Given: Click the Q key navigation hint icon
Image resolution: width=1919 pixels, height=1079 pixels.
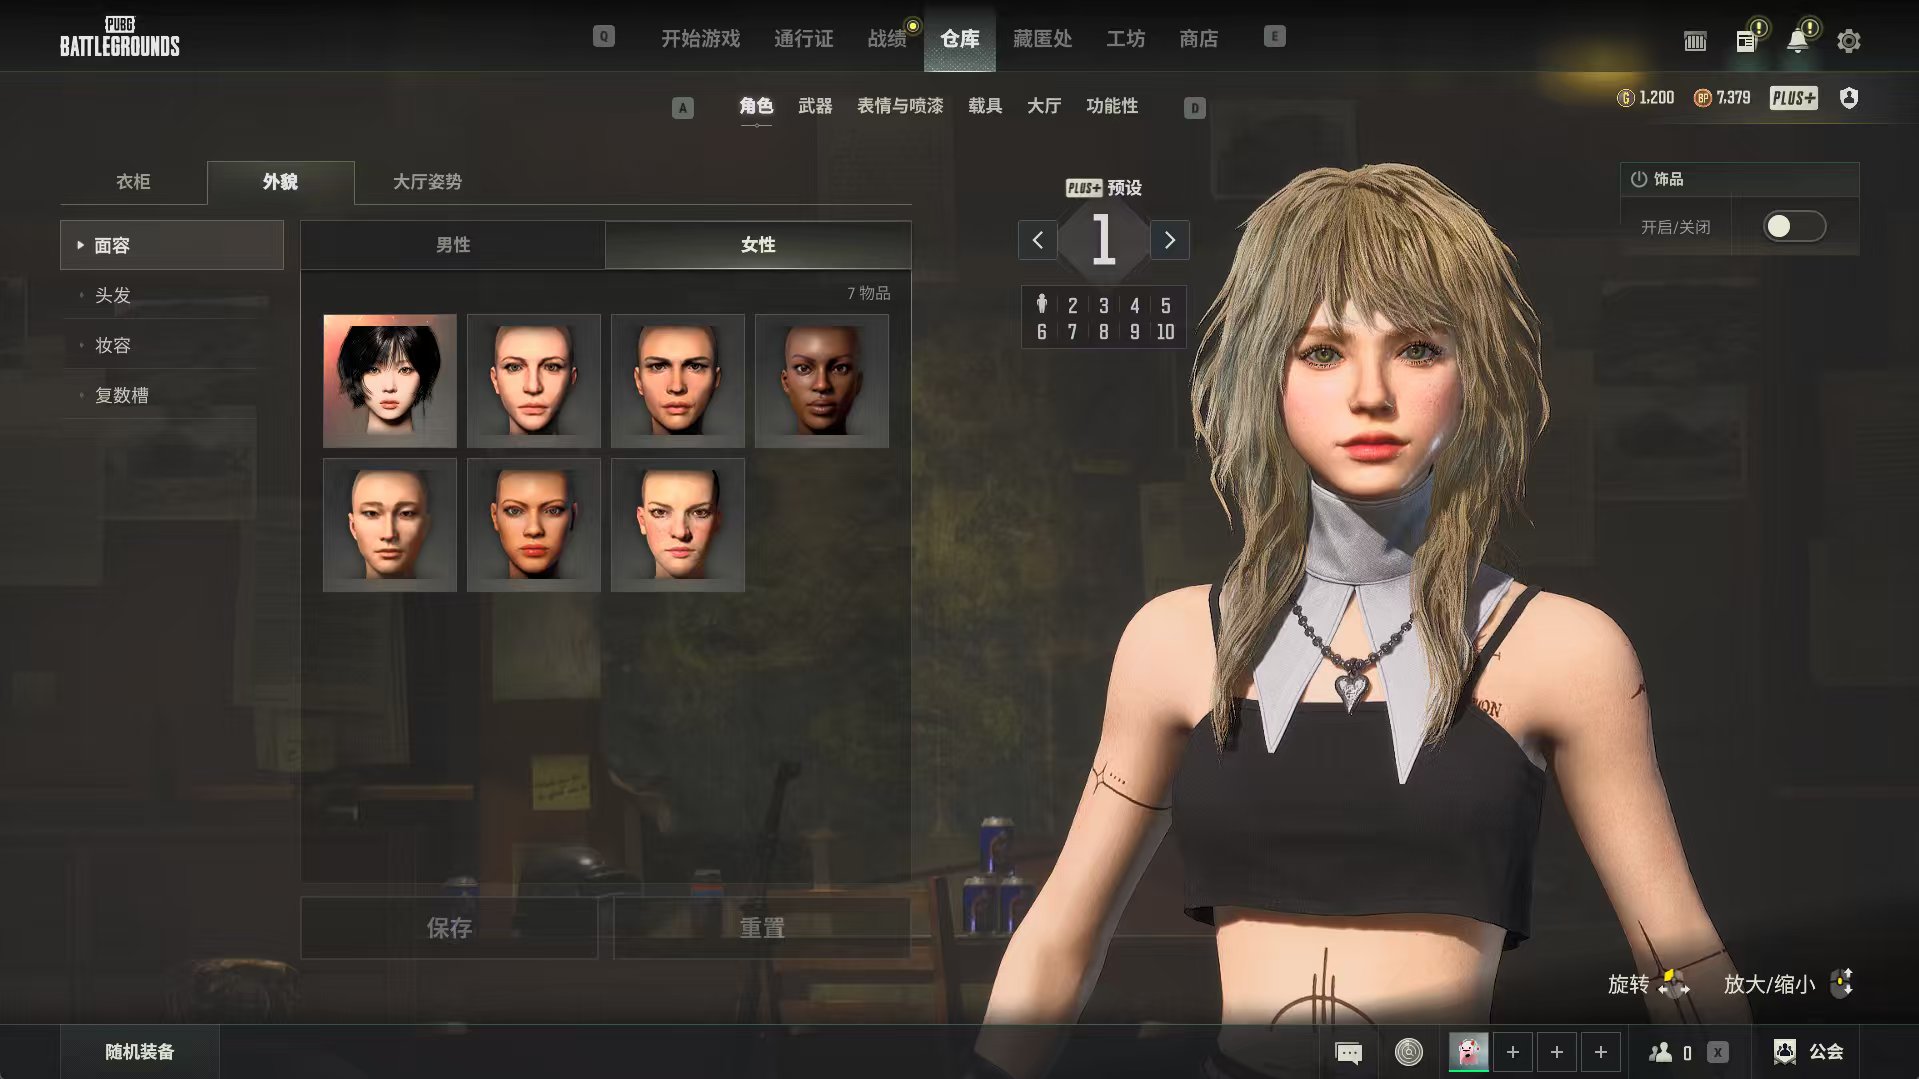Looking at the screenshot, I should (603, 37).
